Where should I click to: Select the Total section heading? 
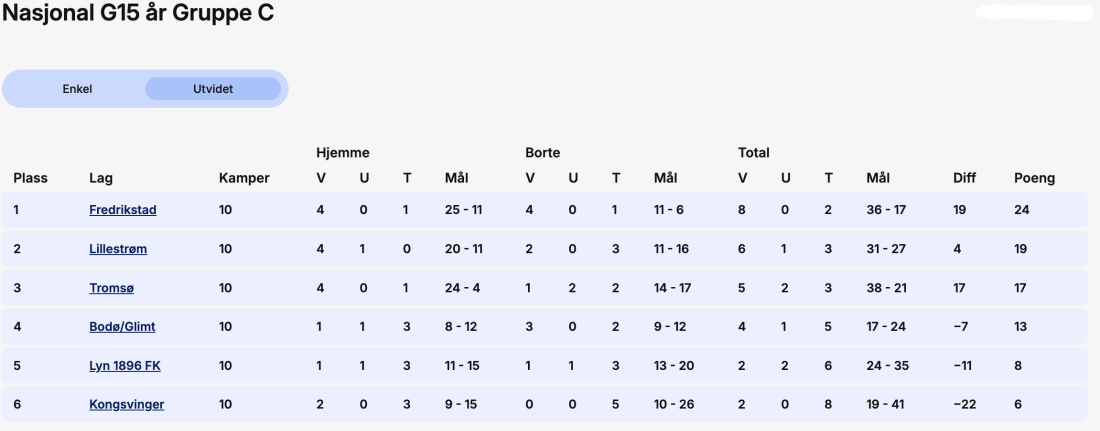pyautogui.click(x=753, y=153)
